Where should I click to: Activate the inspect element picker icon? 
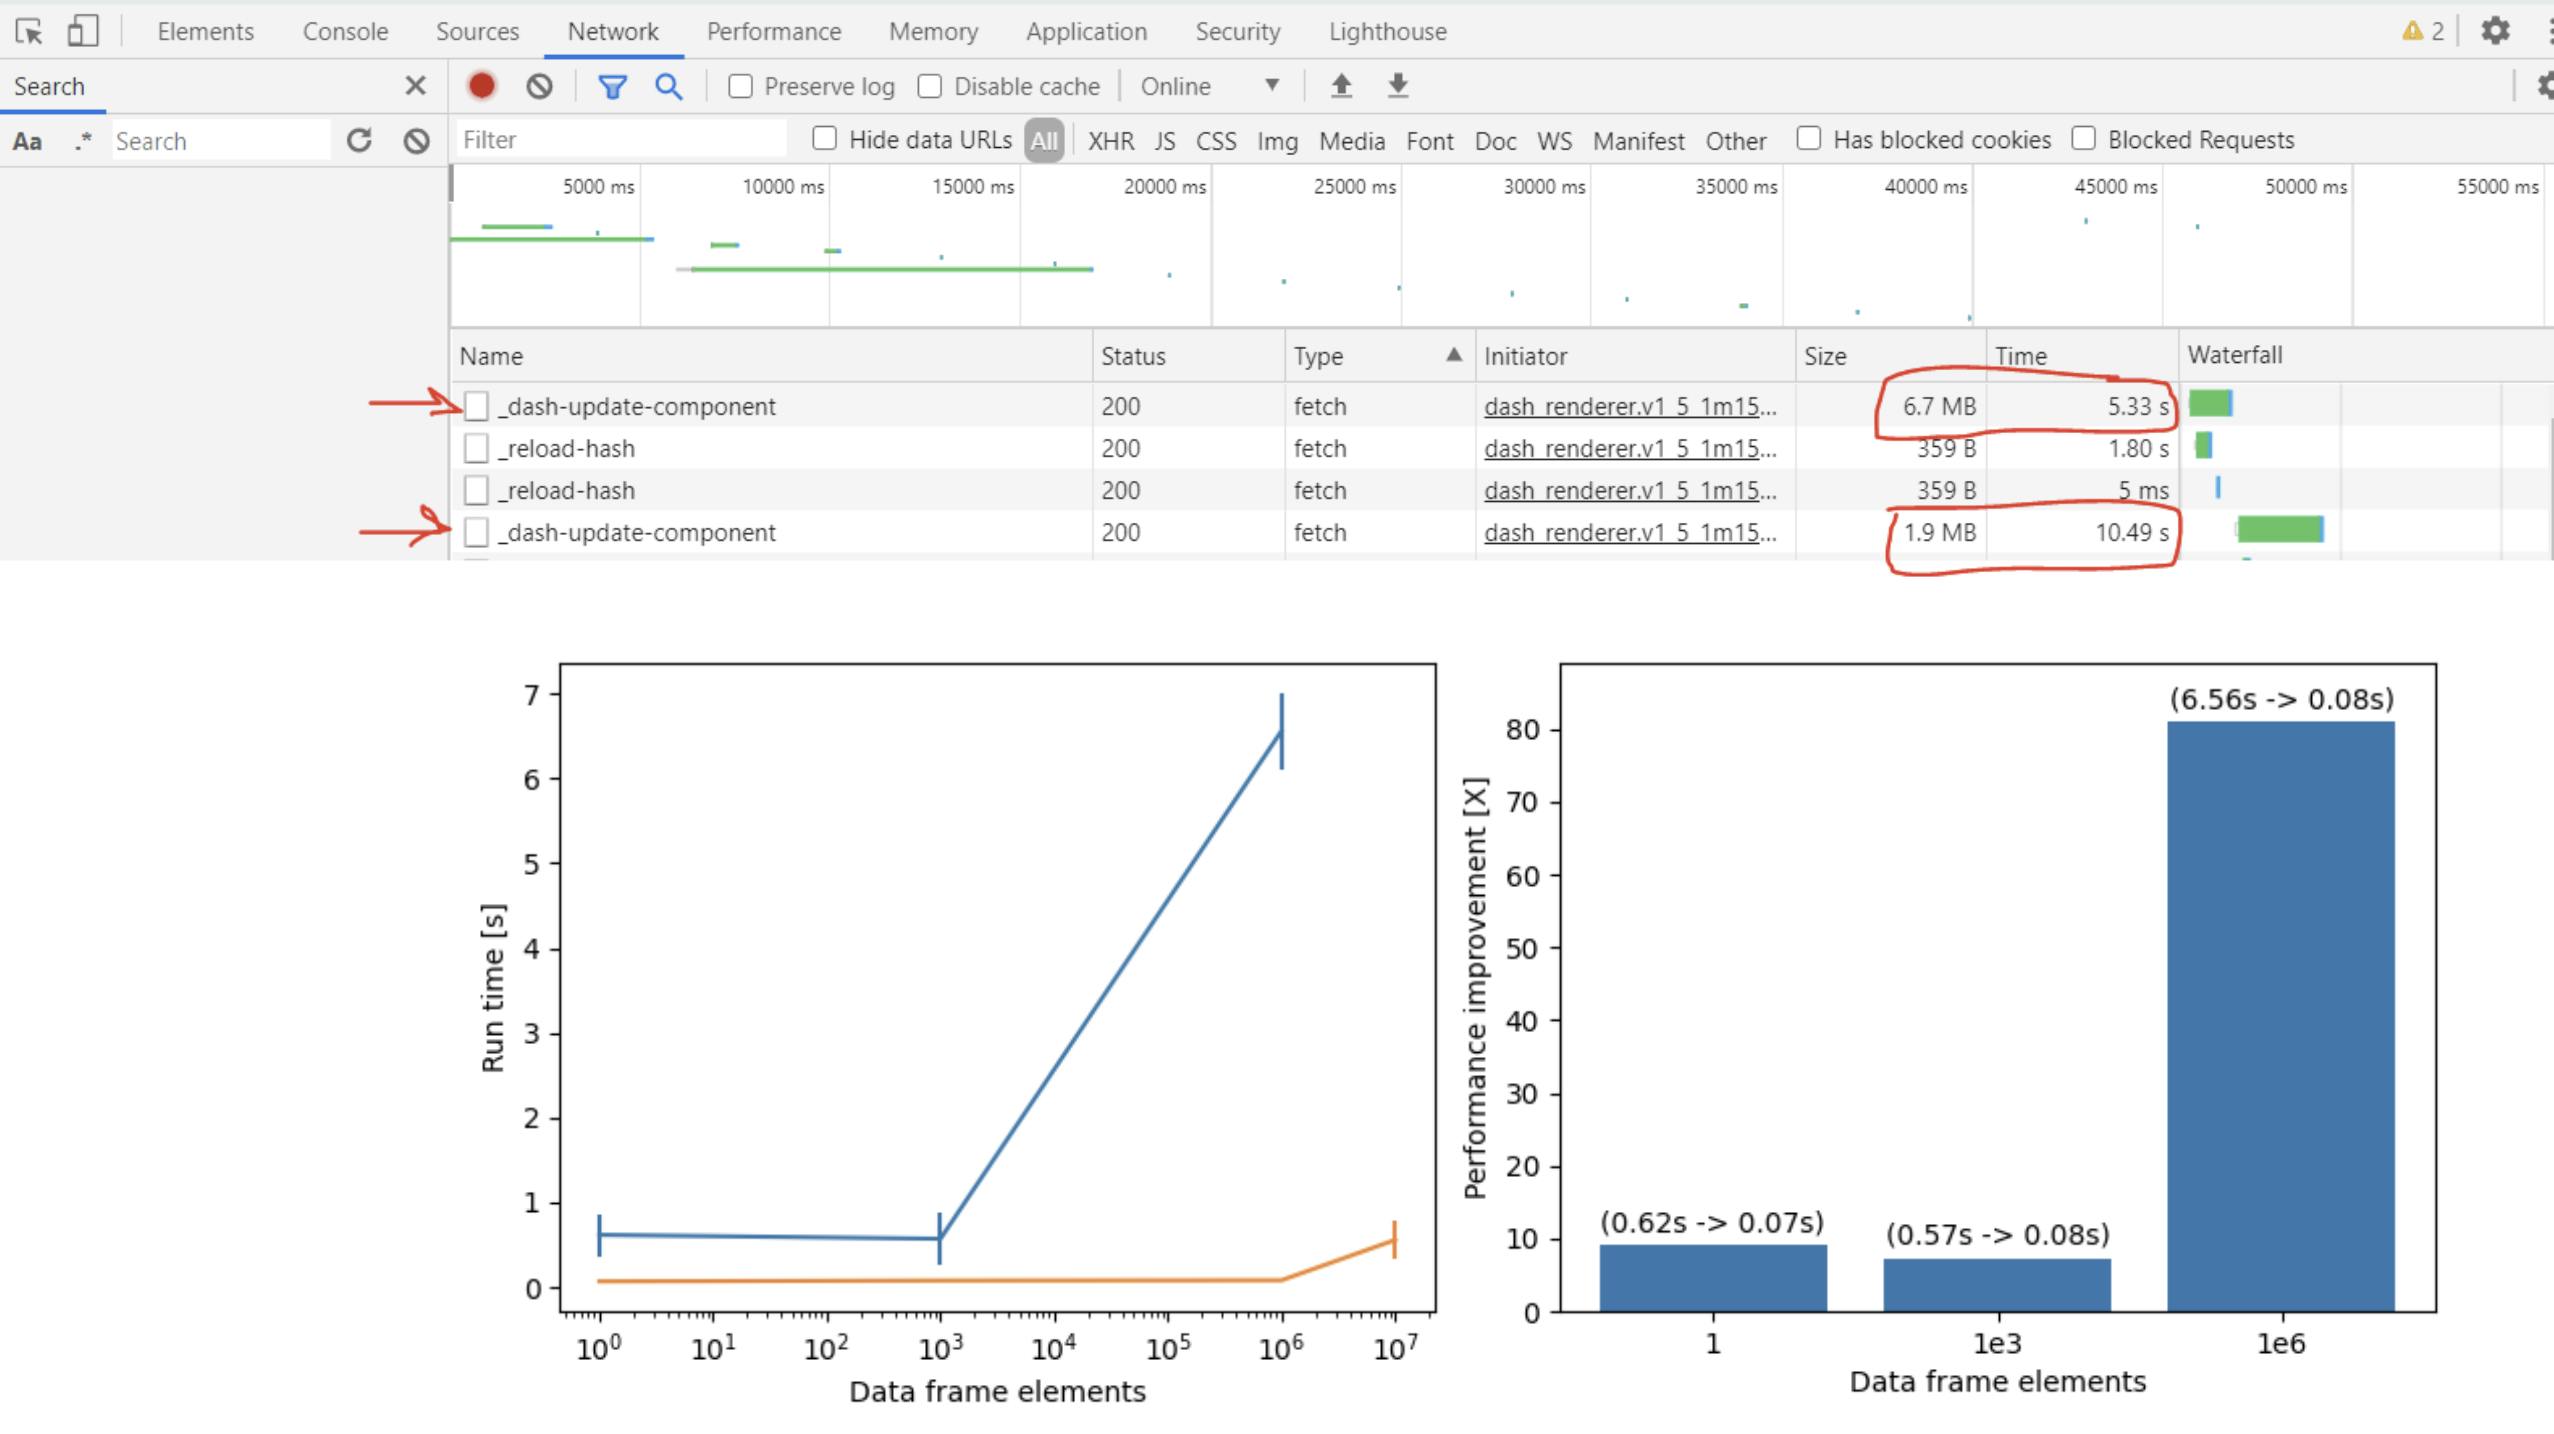coord(29,31)
